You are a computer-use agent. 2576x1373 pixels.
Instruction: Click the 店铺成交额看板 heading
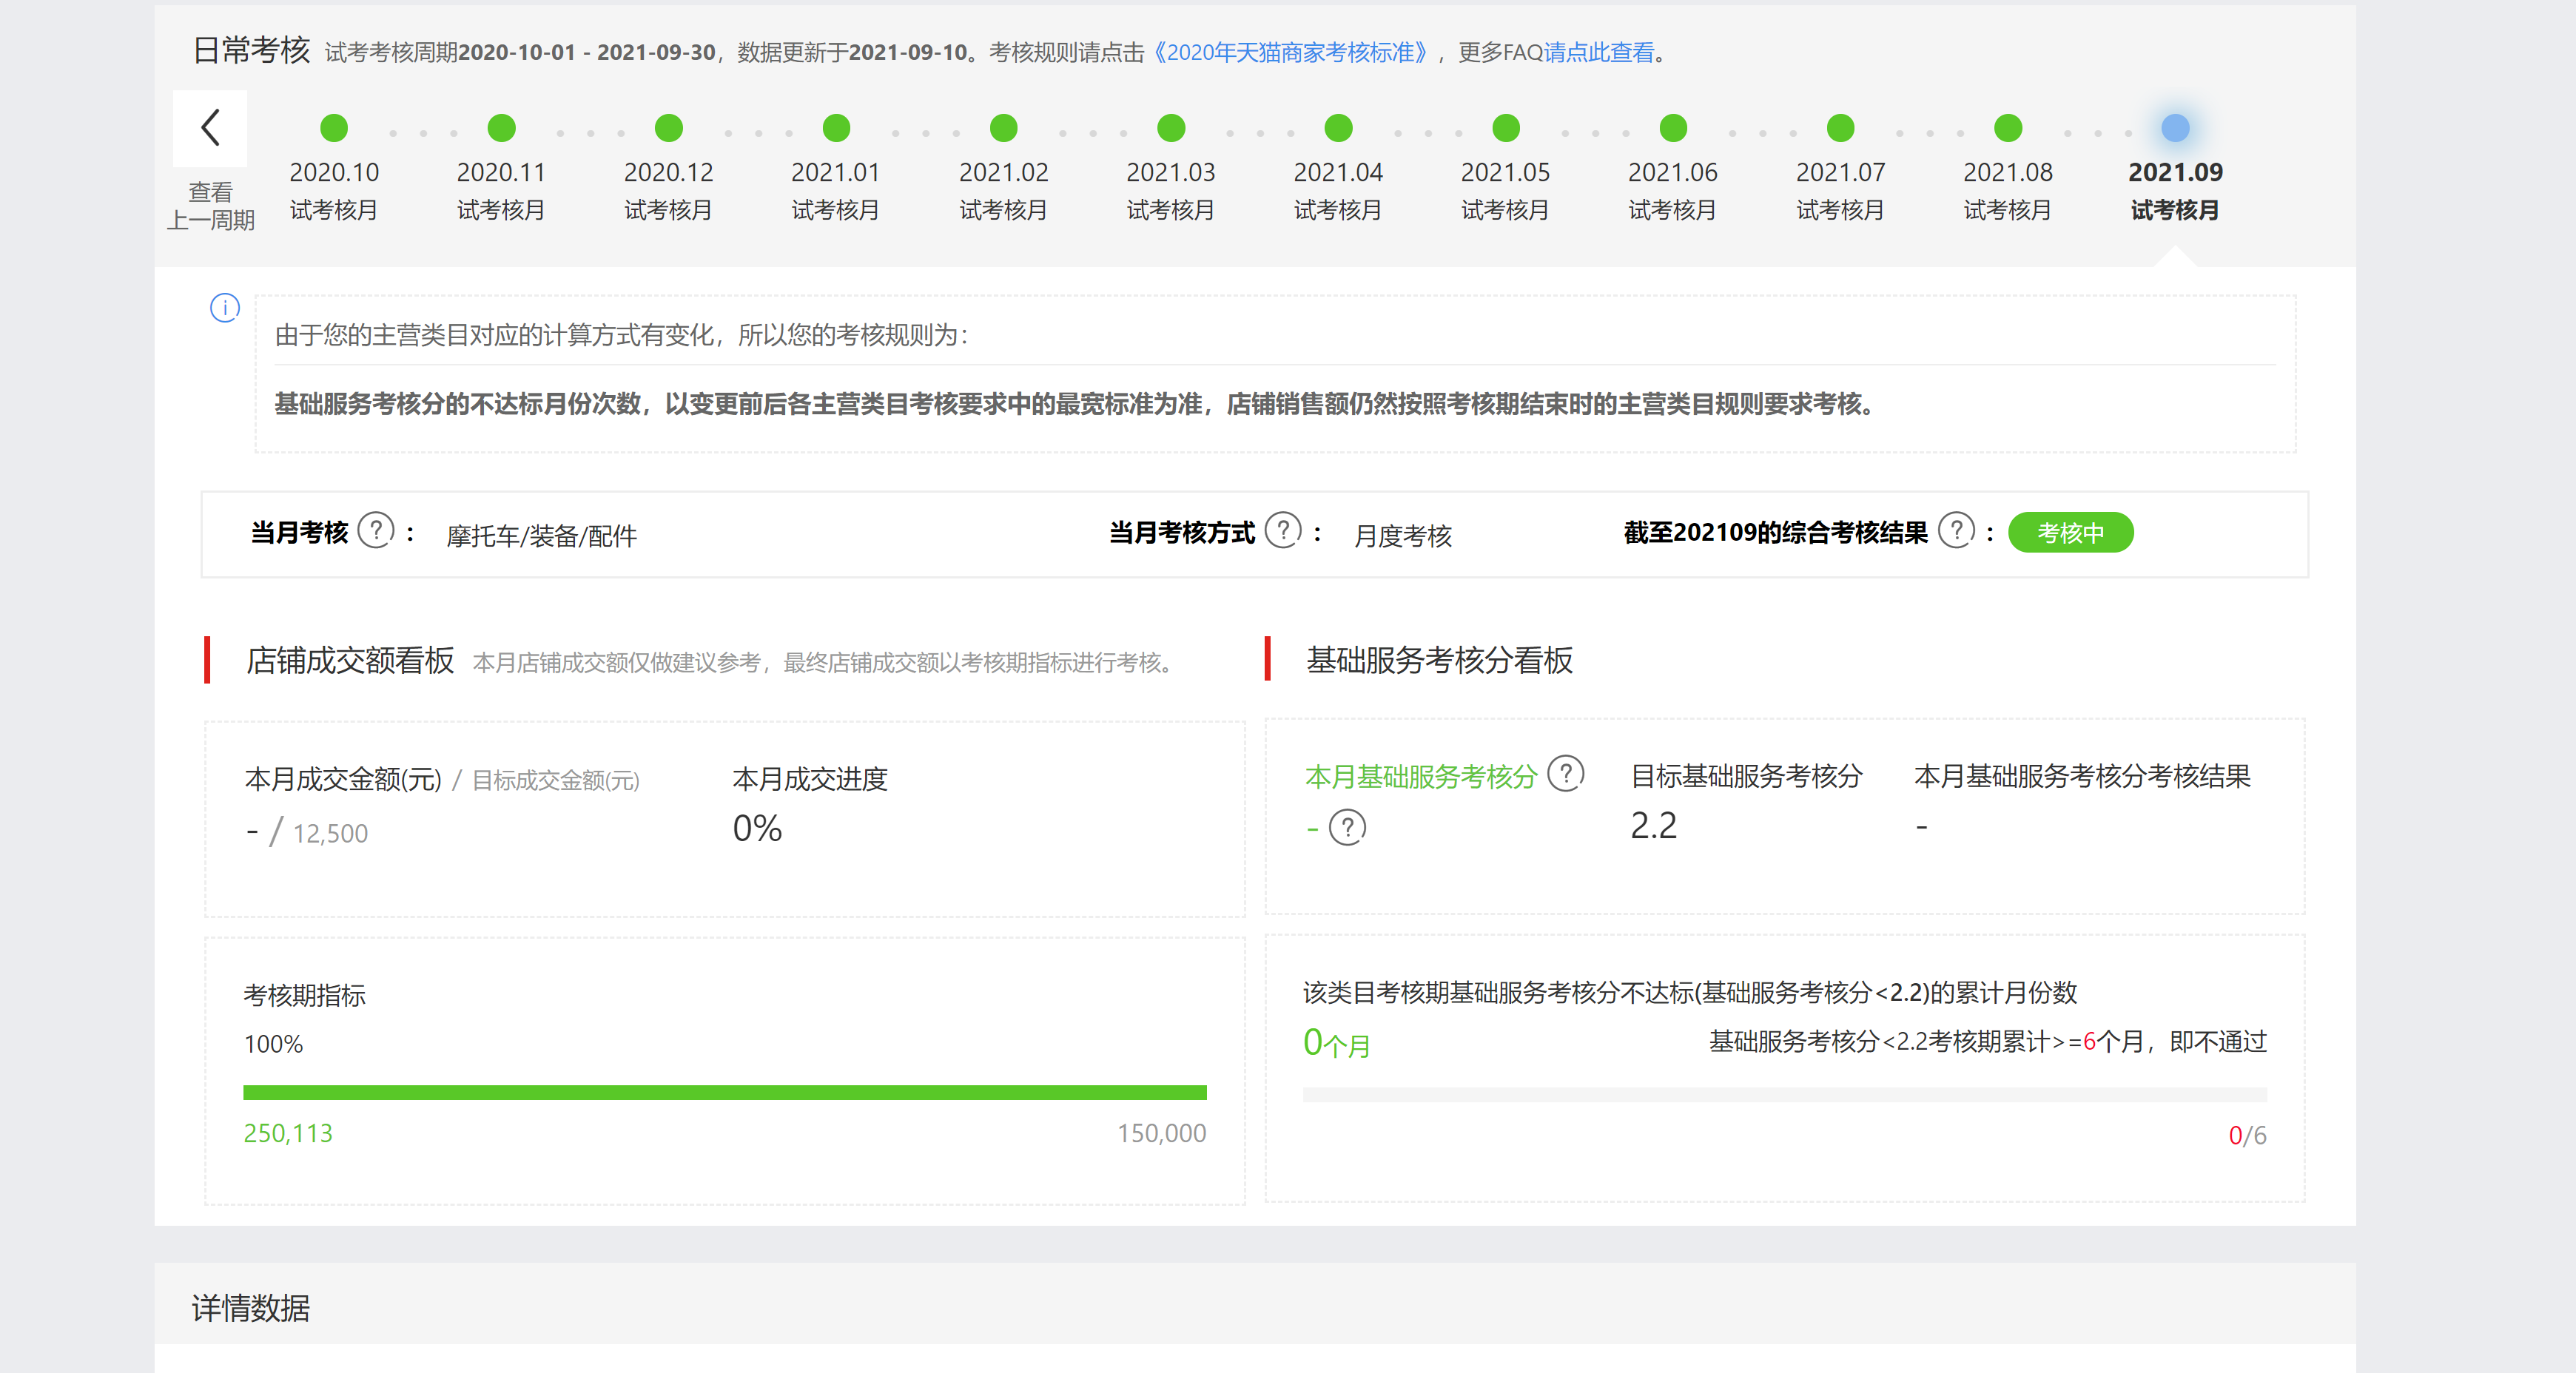(350, 660)
